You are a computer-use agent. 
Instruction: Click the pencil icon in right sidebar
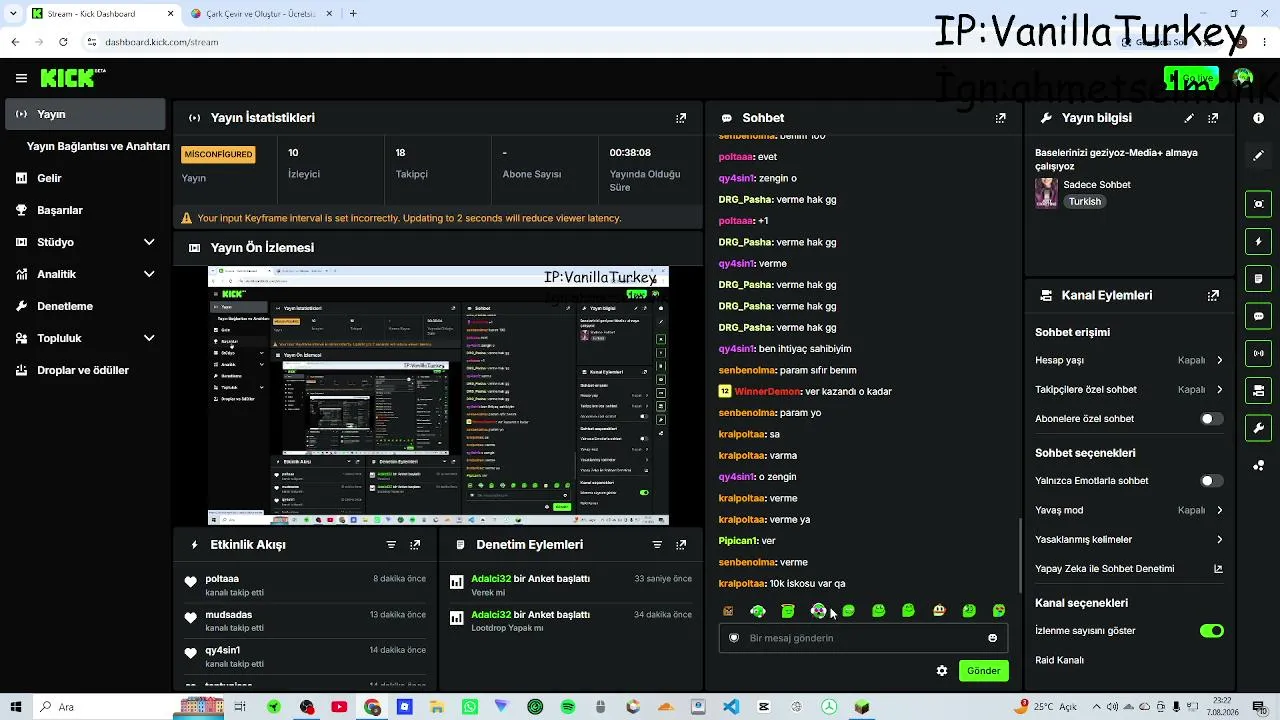(x=1258, y=156)
